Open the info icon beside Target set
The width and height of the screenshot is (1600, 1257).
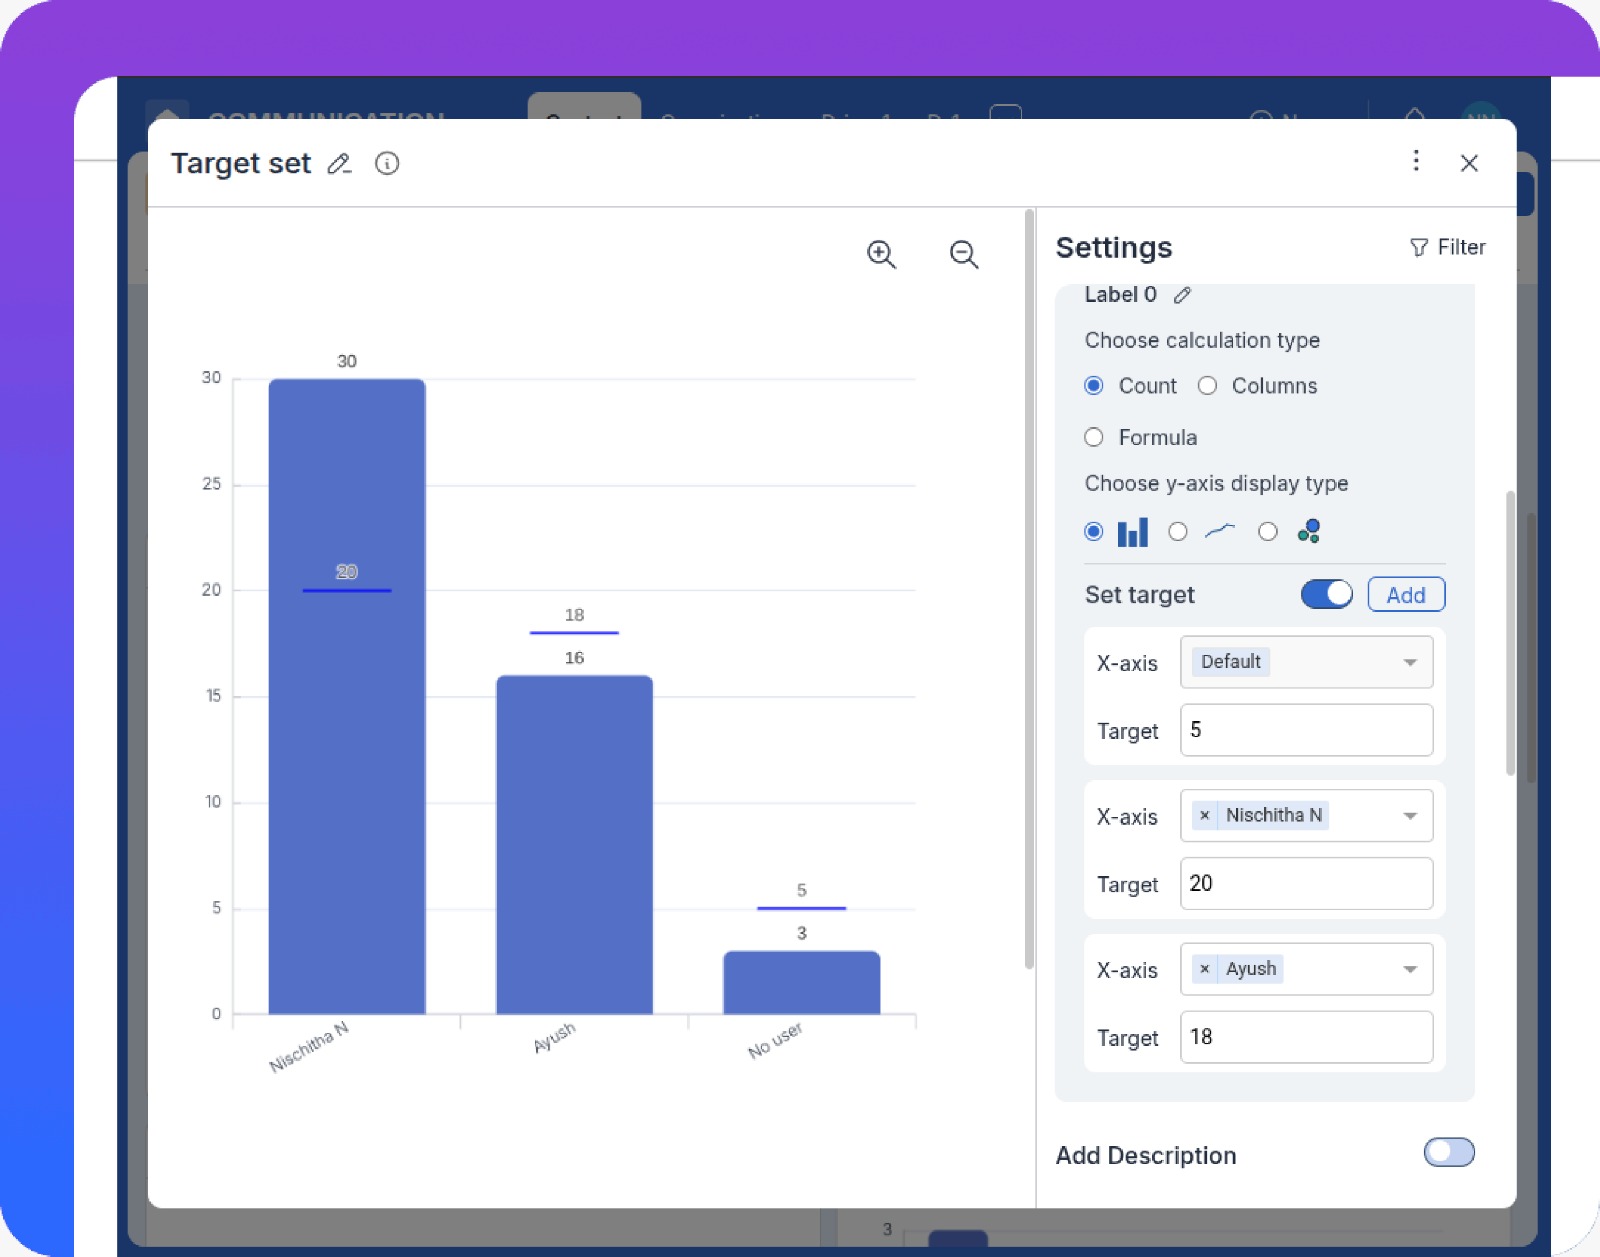pos(387,164)
